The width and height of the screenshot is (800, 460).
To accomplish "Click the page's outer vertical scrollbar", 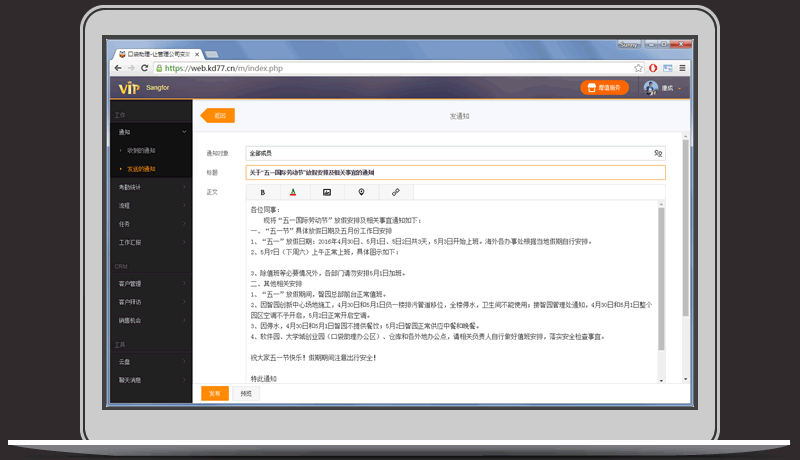I will (x=685, y=227).
